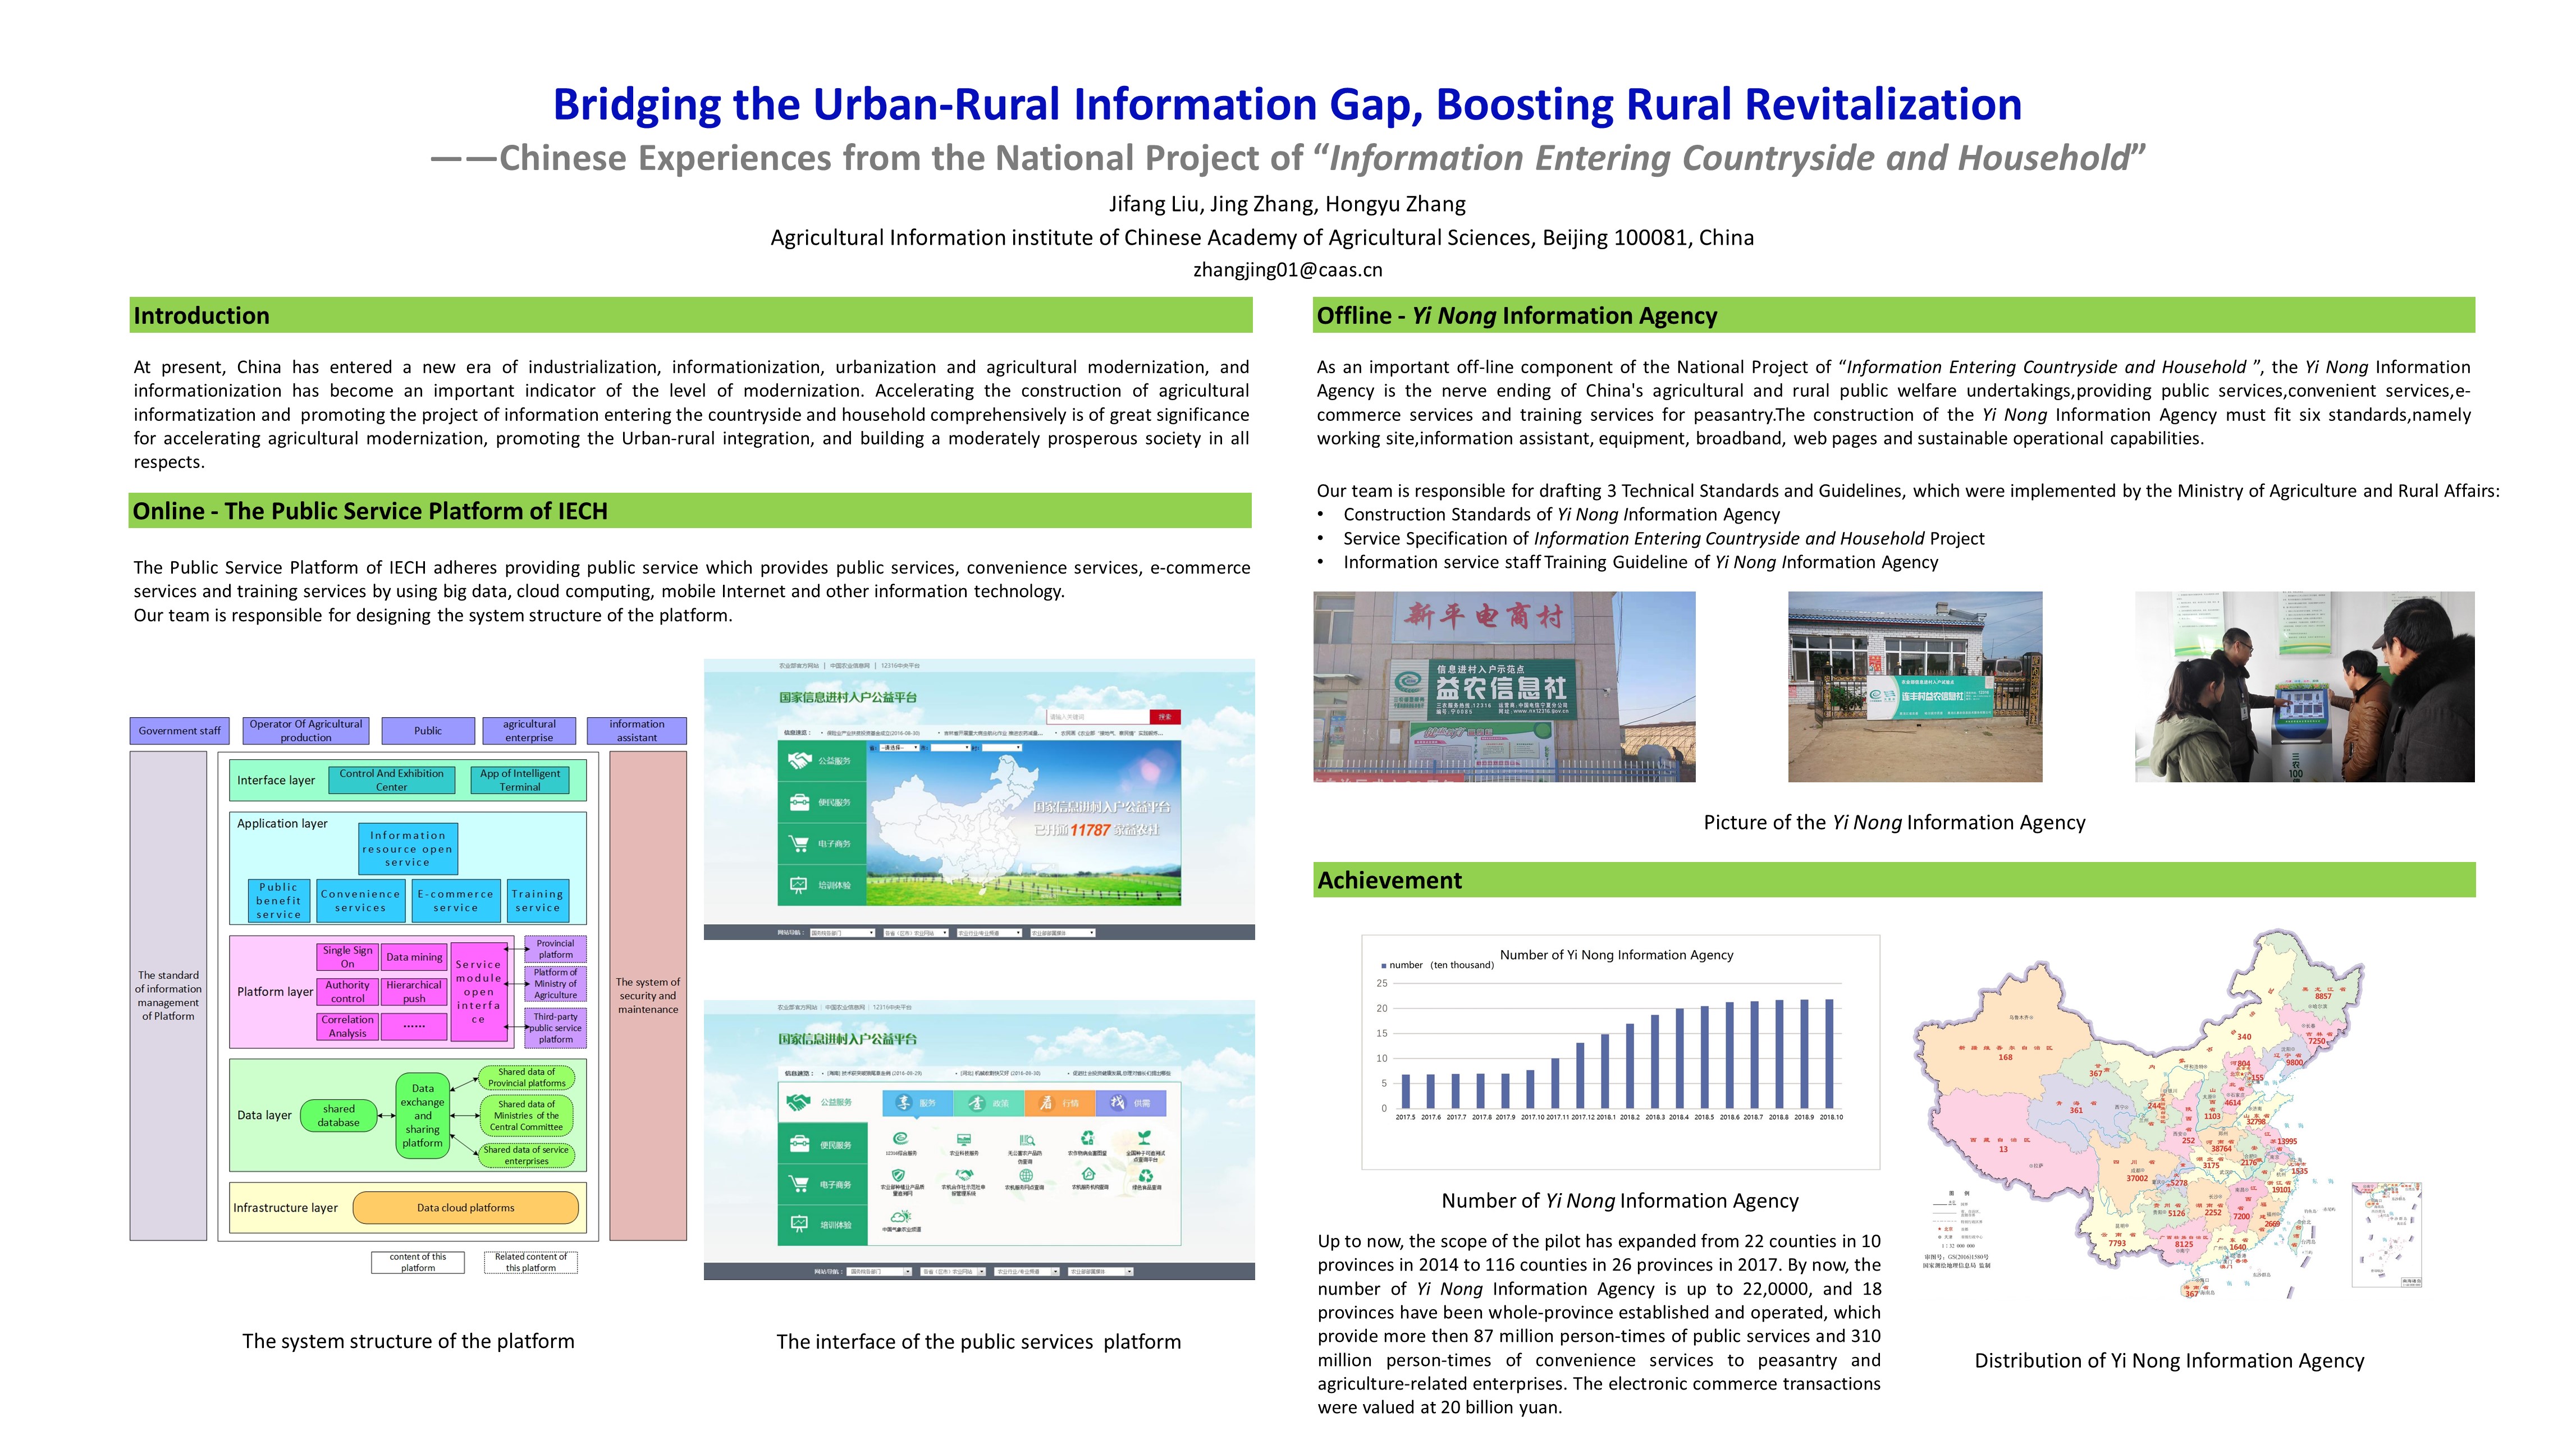Select 培训体验 item in map-banner screenshot
The height and width of the screenshot is (1449, 2576).
823,885
